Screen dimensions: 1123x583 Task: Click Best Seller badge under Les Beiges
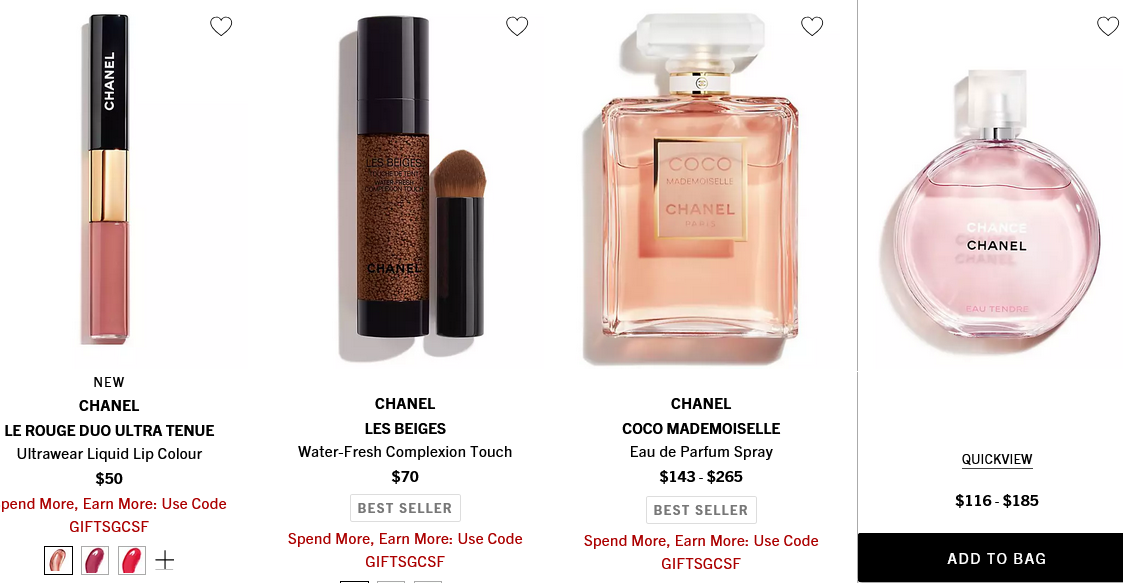pos(405,508)
